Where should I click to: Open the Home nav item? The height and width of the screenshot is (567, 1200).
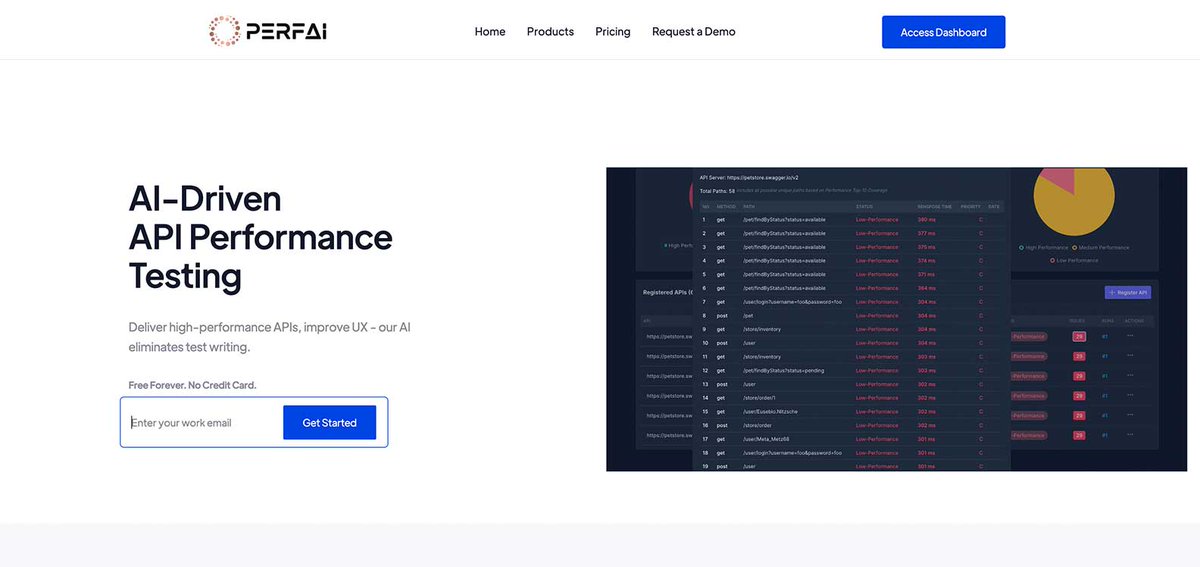490,32
